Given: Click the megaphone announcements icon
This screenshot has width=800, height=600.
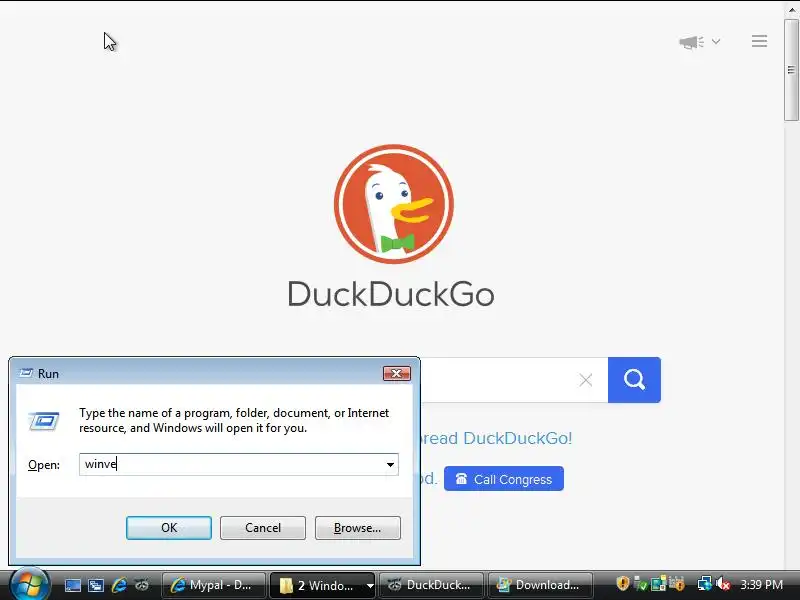Looking at the screenshot, I should [x=691, y=42].
